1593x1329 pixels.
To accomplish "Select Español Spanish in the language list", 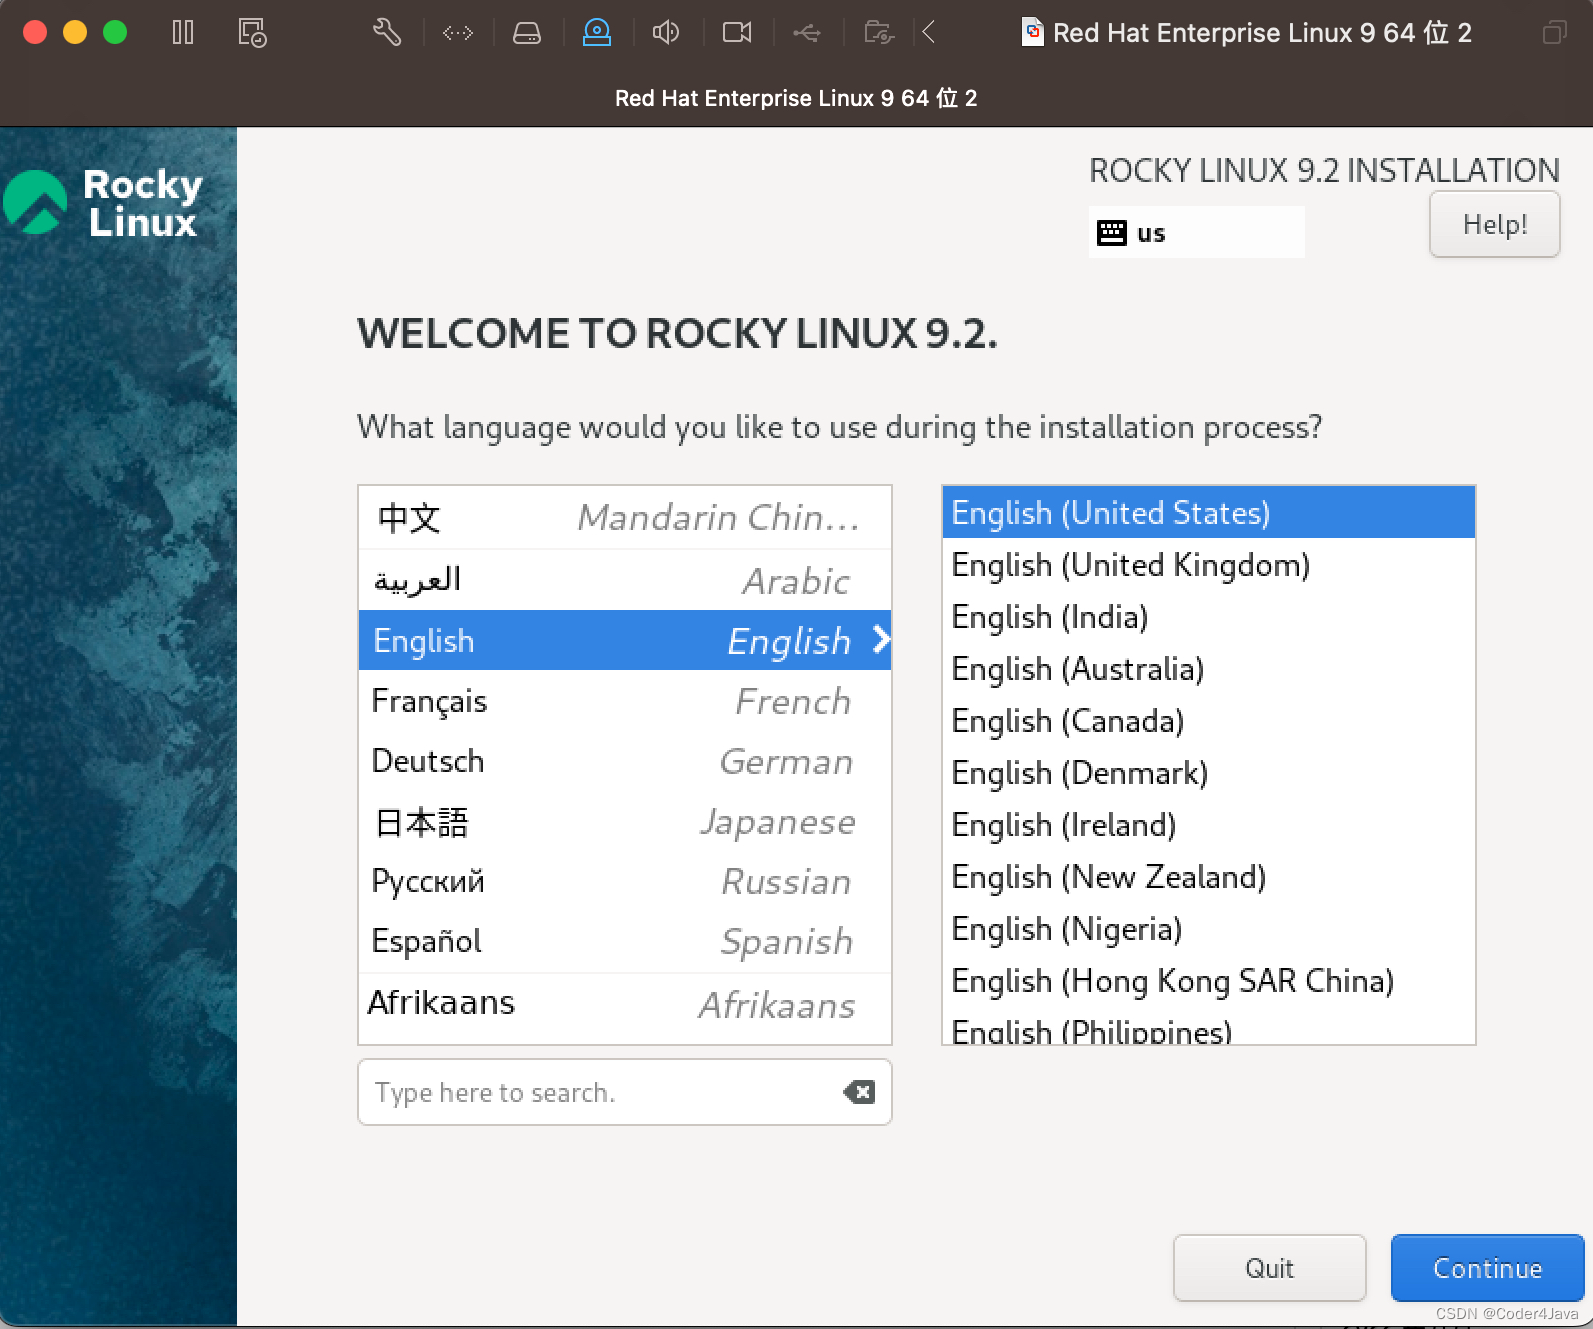I will pyautogui.click(x=625, y=941).
